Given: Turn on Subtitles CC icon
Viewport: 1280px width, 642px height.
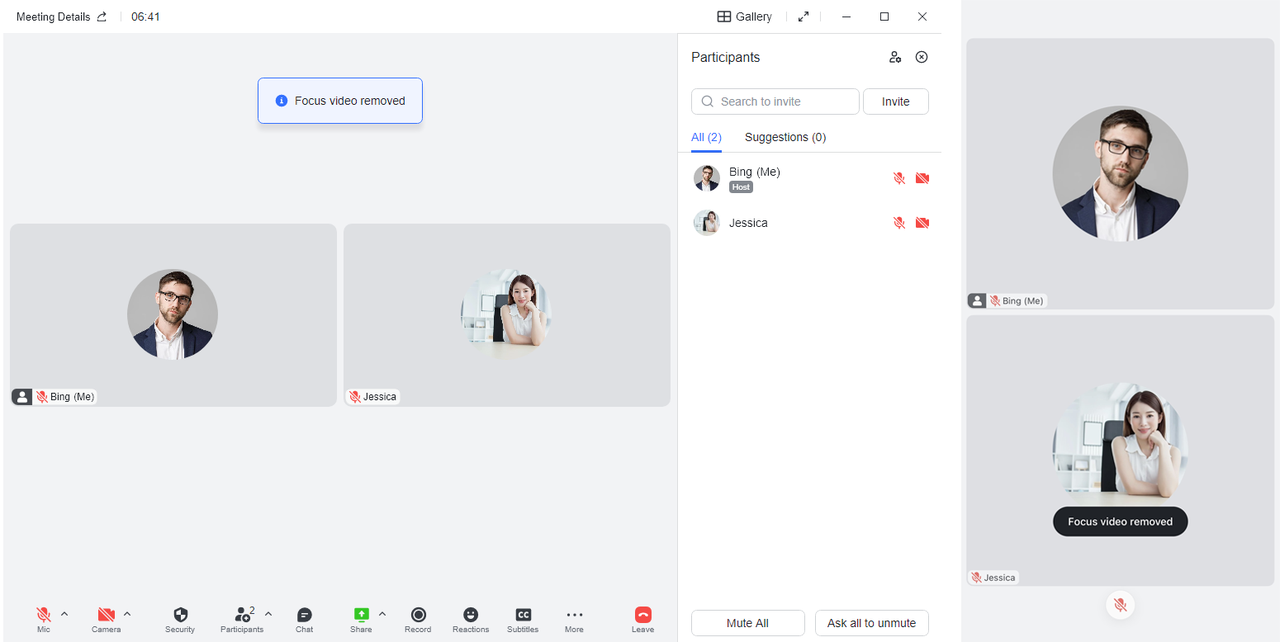Looking at the screenshot, I should [523, 615].
